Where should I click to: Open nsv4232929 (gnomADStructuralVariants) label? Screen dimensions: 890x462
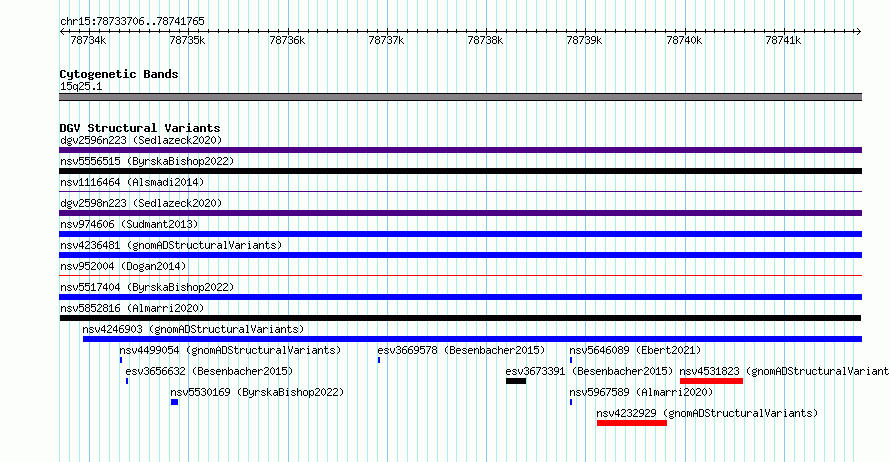[707, 413]
